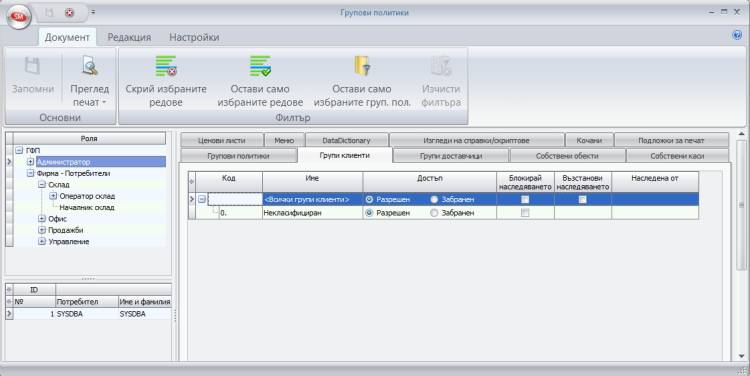
Task: Open the Собствени обекти tab
Action: point(567,156)
